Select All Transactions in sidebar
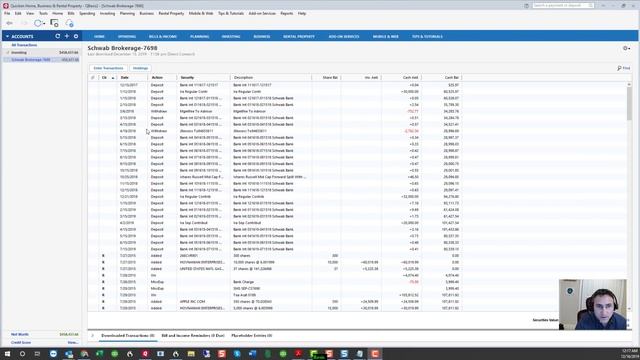The image size is (640, 360). pyautogui.click(x=24, y=45)
